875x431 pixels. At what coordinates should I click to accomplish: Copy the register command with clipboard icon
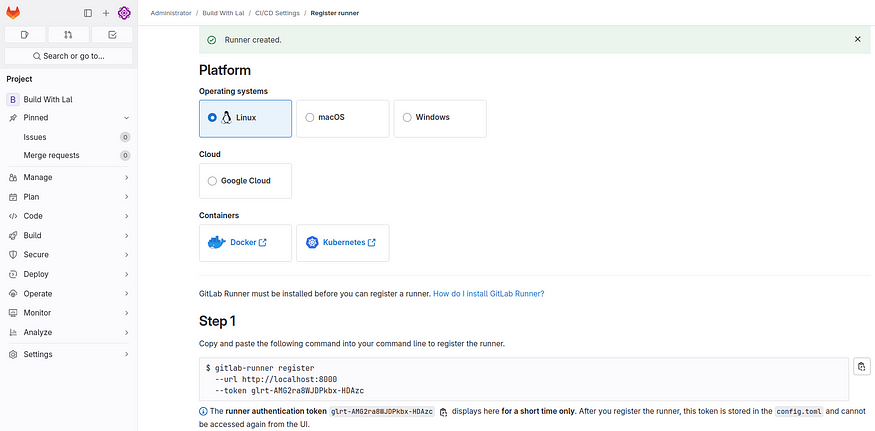(x=862, y=366)
